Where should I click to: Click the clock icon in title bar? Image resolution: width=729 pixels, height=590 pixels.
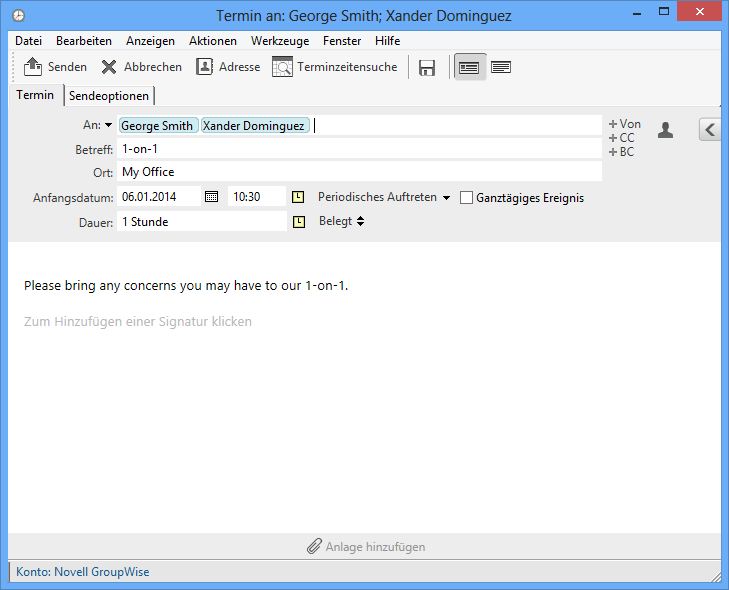pyautogui.click(x=18, y=15)
